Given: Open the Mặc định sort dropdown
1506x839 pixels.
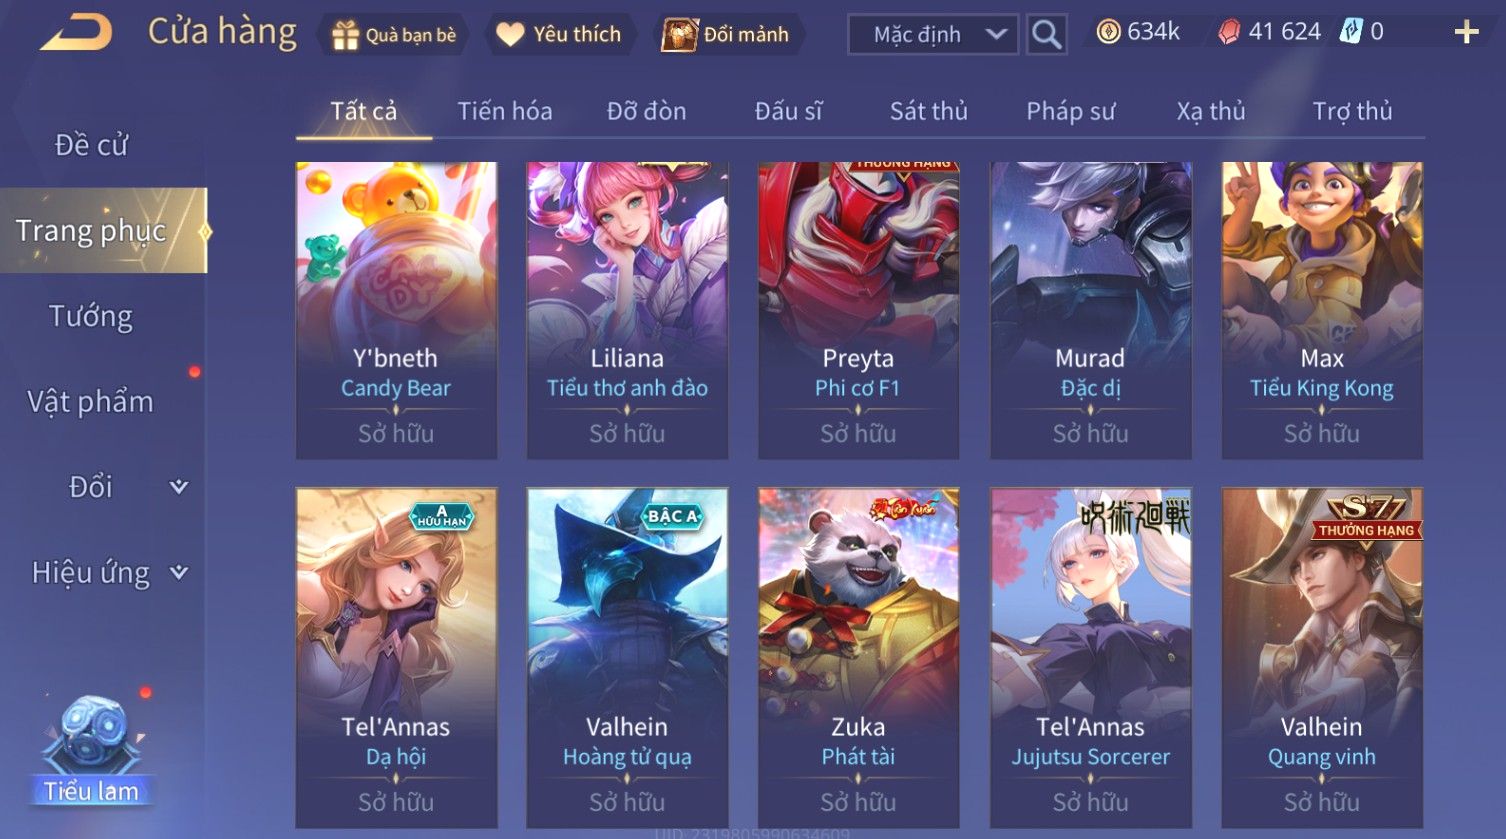Looking at the screenshot, I should (x=932, y=35).
